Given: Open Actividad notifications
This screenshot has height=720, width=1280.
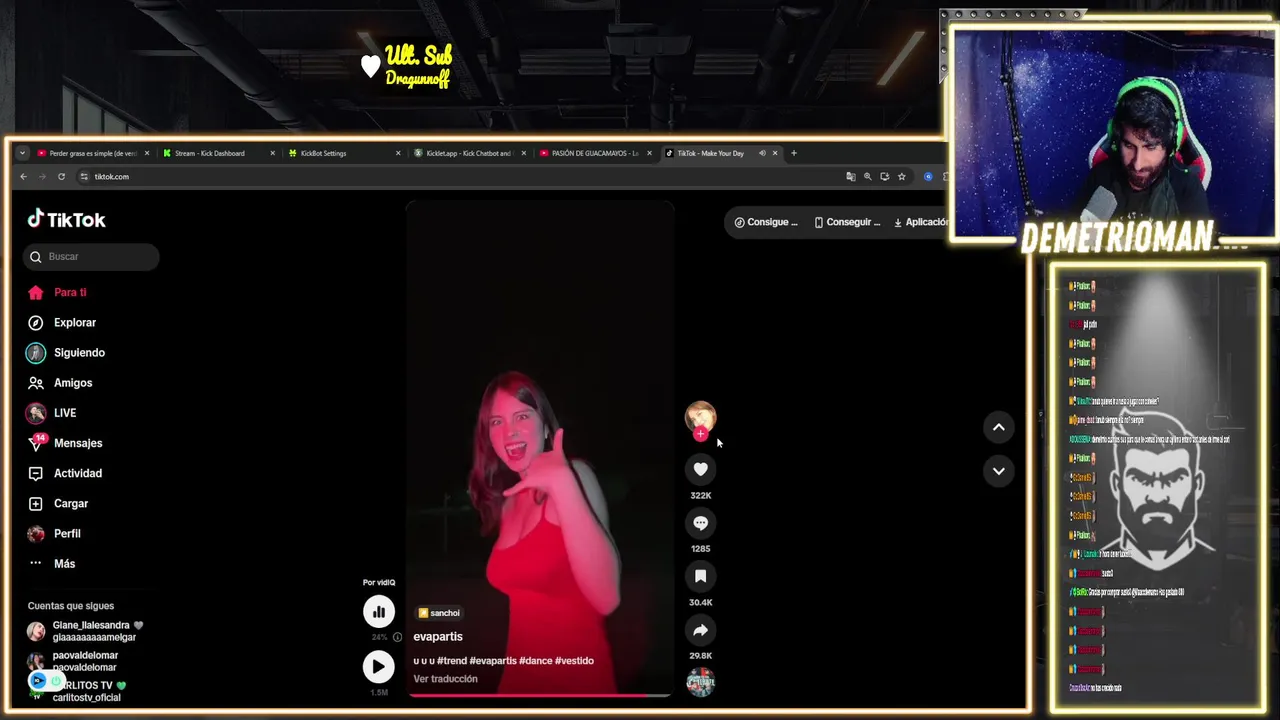Looking at the screenshot, I should 78,473.
